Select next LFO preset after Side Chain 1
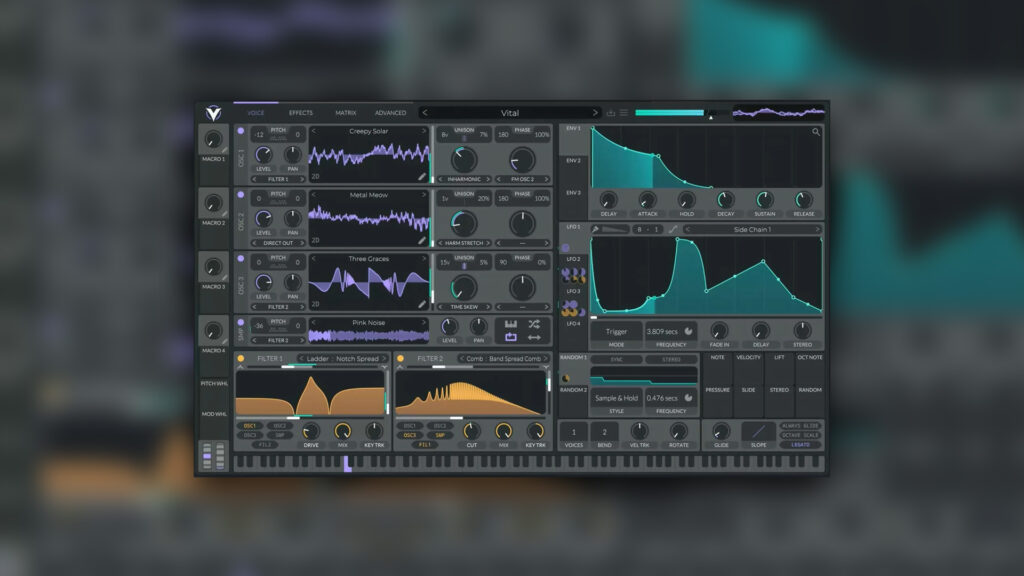The width and height of the screenshot is (1024, 576). click(x=817, y=229)
